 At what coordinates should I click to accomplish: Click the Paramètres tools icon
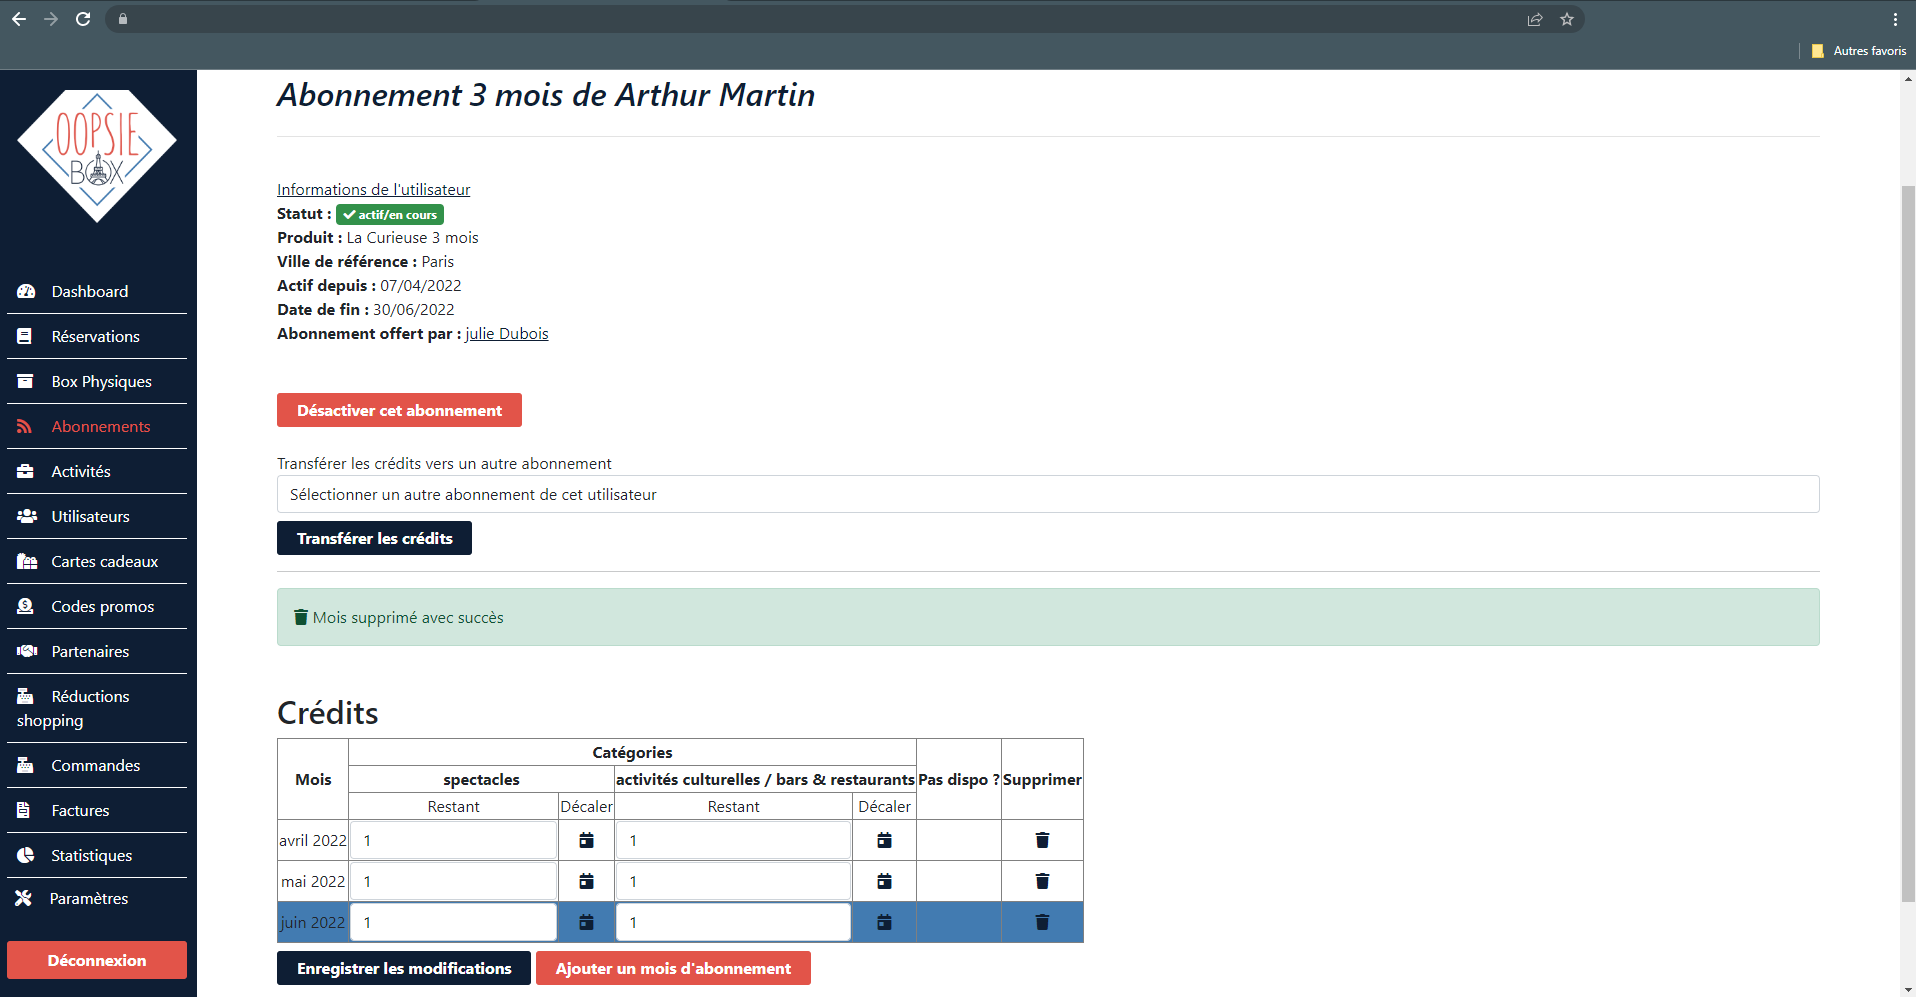[24, 898]
